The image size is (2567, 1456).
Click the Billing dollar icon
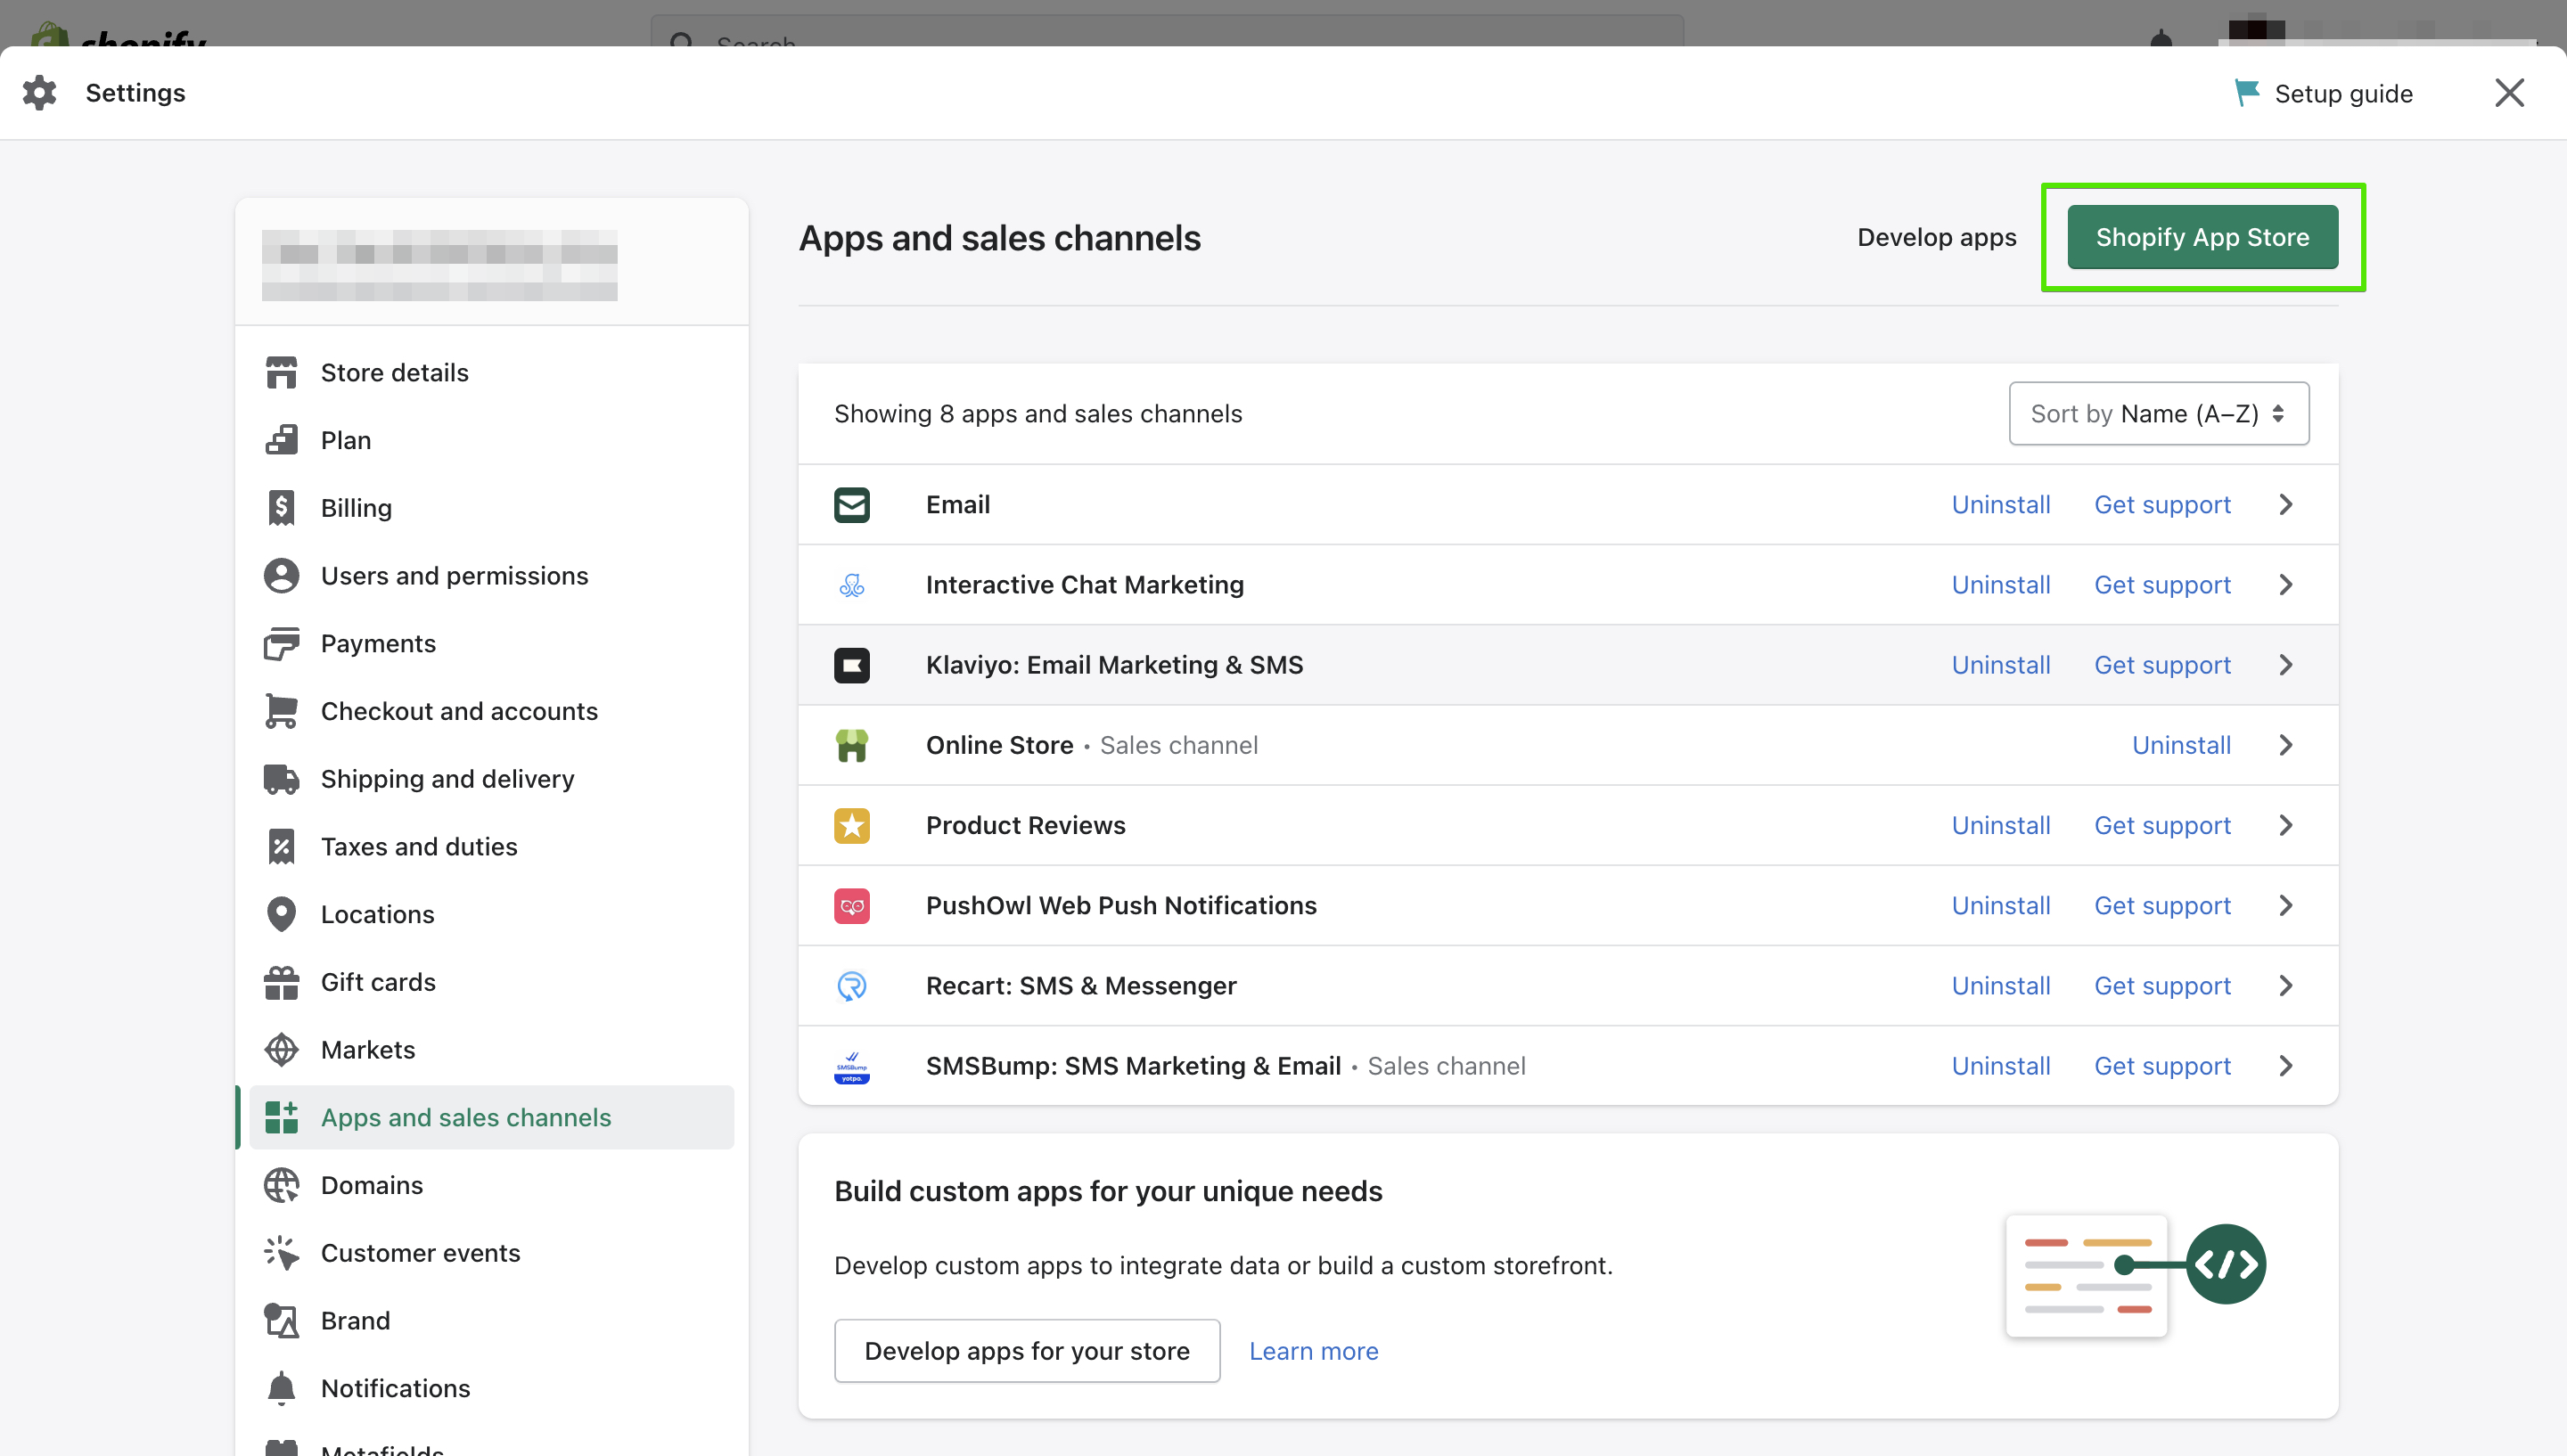coord(281,508)
